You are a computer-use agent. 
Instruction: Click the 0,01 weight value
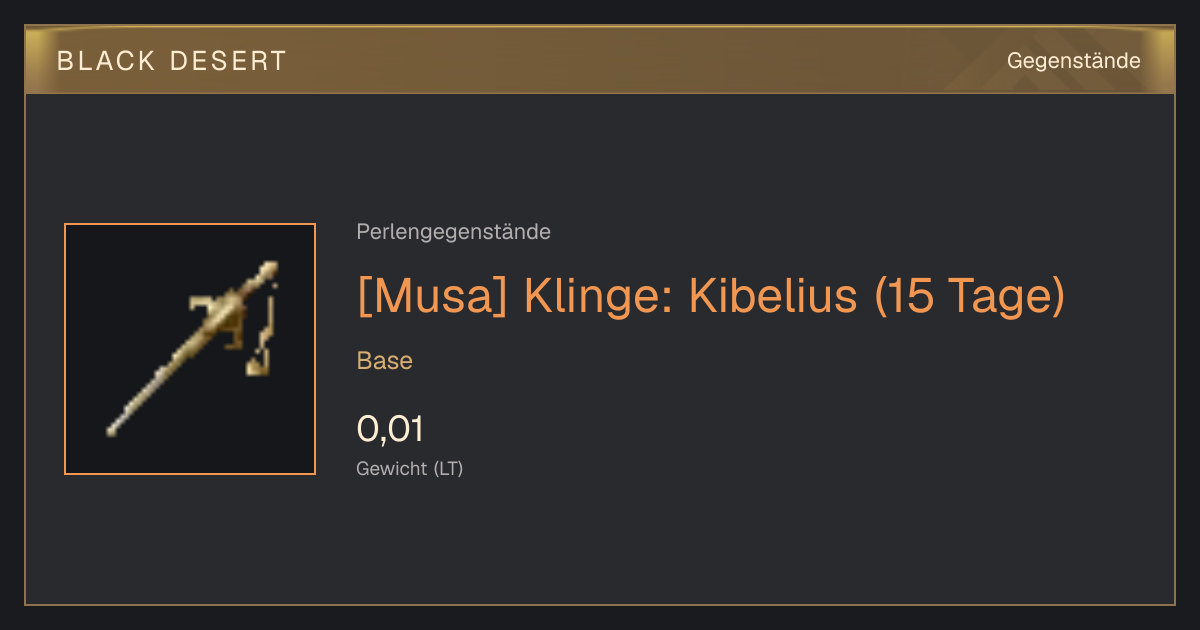coord(390,429)
